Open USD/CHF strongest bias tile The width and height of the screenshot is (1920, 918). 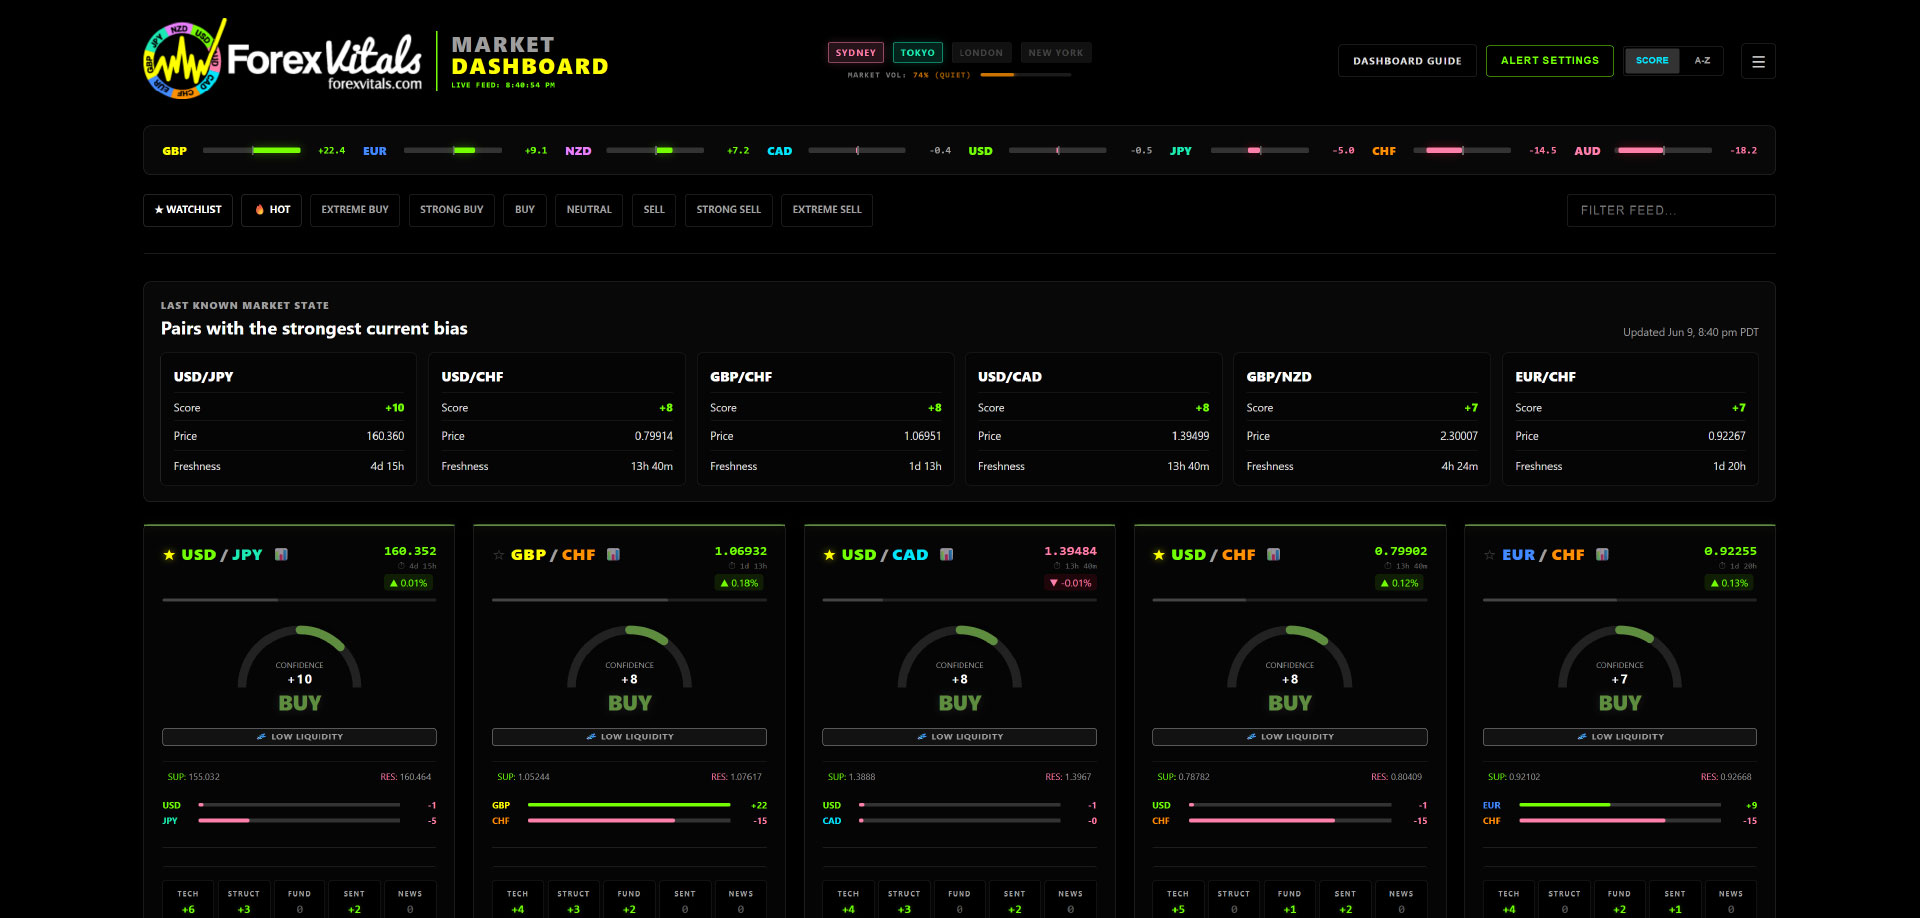pos(557,419)
